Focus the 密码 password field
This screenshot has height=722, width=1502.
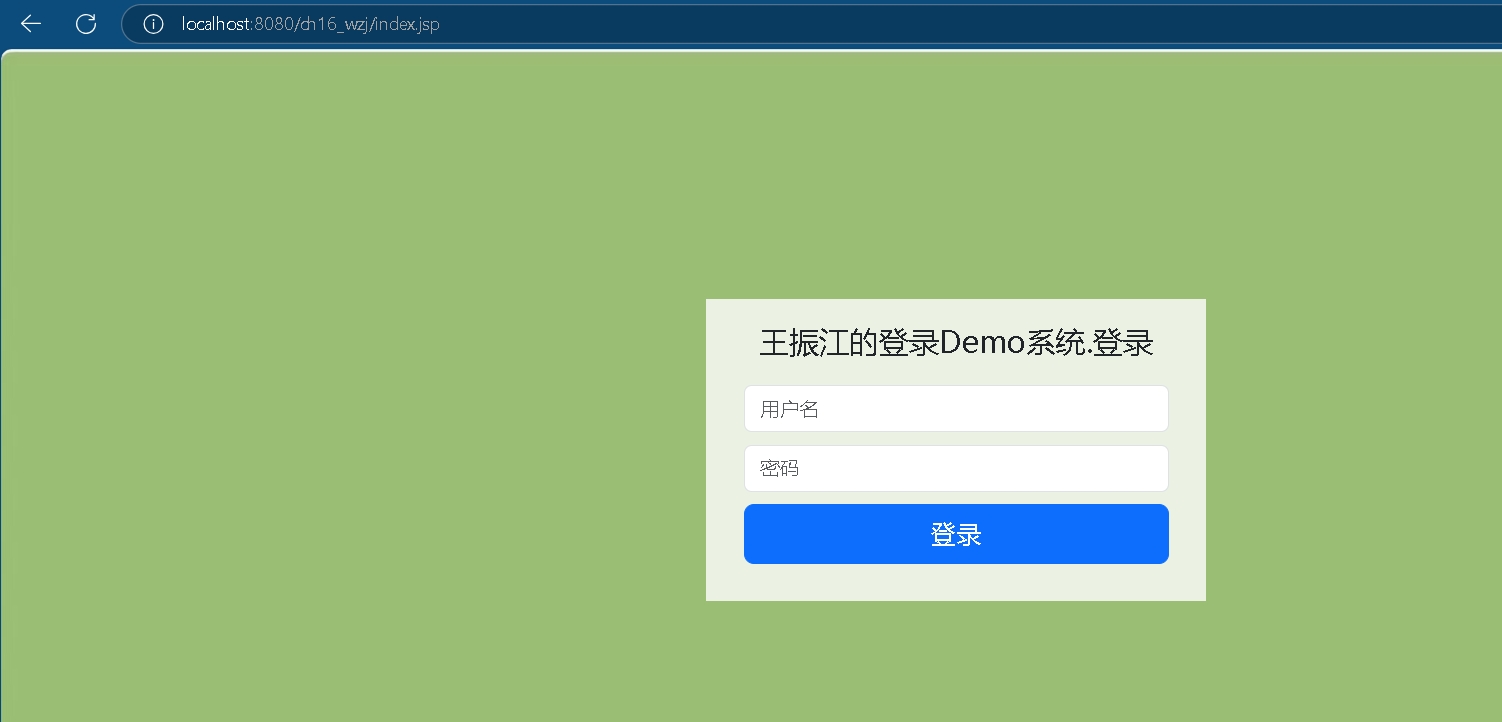click(955, 469)
